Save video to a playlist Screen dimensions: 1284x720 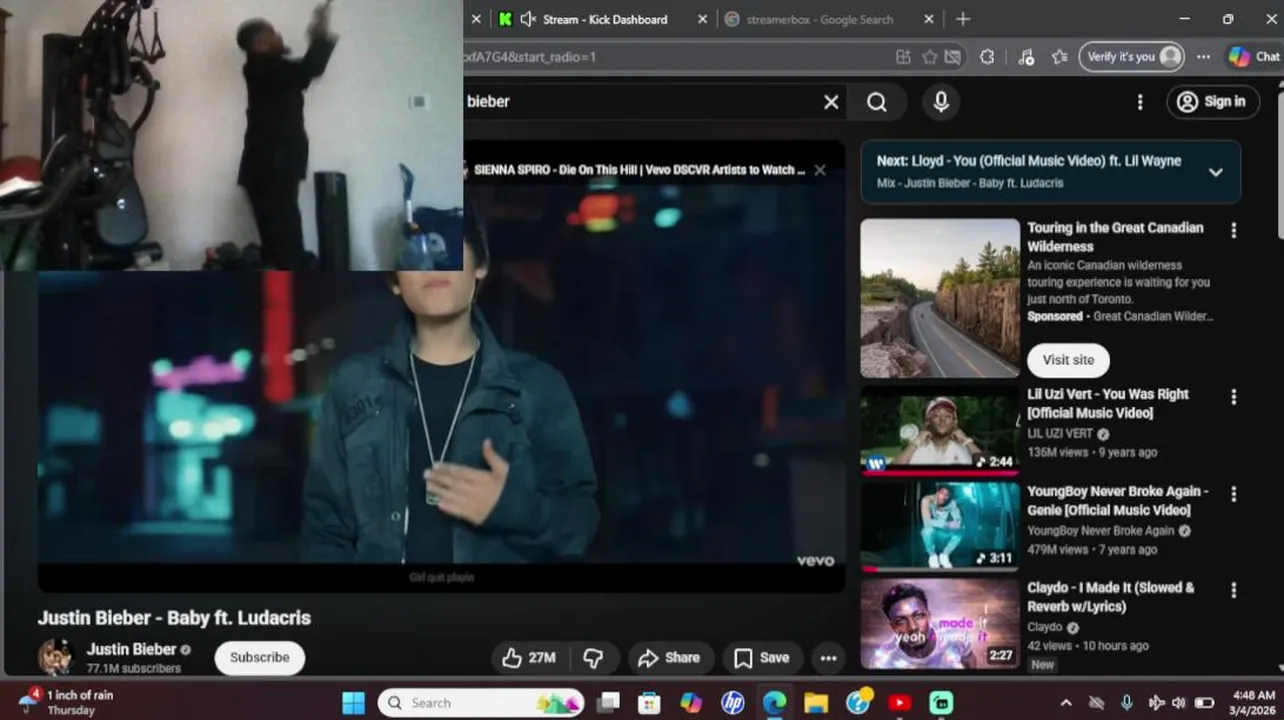tap(762, 658)
